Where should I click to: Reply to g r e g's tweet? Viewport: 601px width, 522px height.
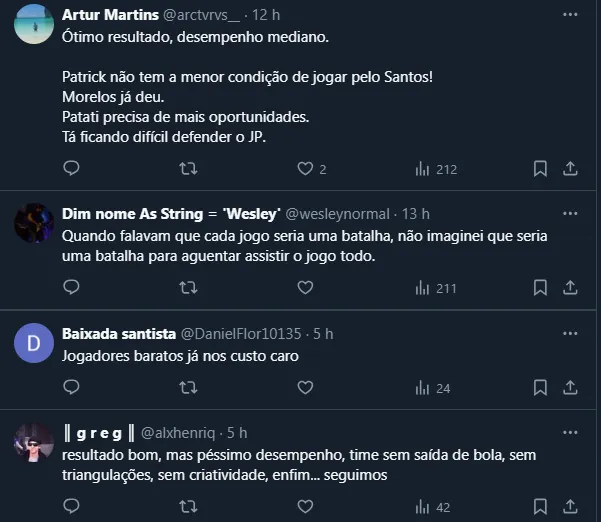71,507
